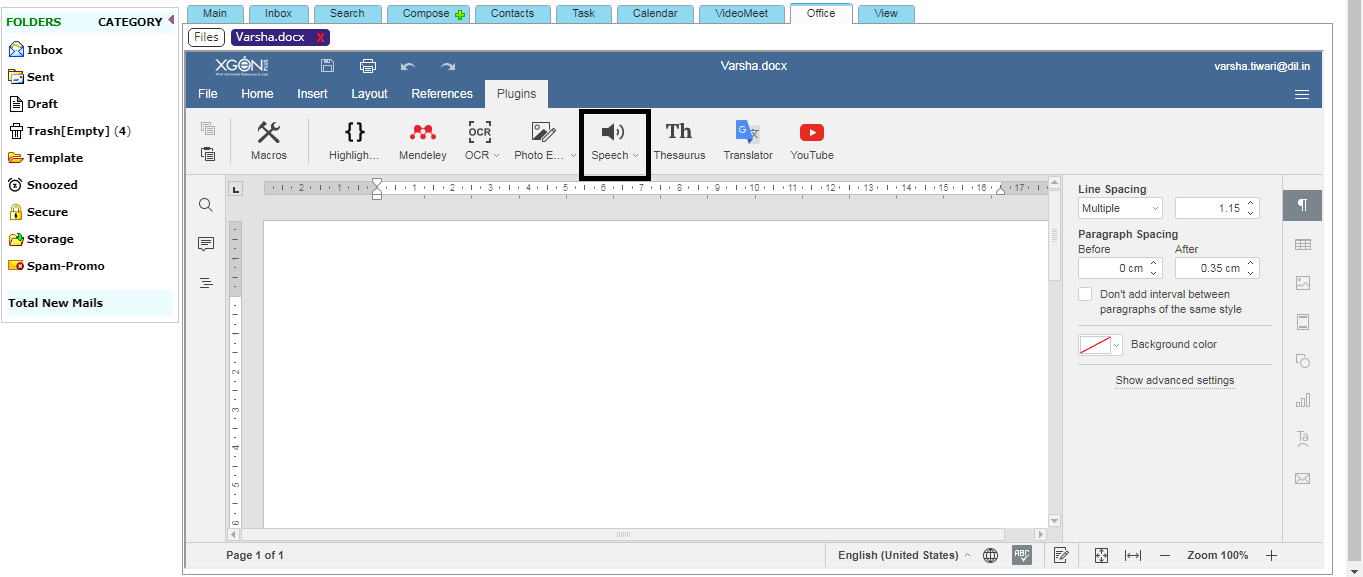1363x577 pixels.
Task: Open the Thesaurus plugin
Action: 679,141
